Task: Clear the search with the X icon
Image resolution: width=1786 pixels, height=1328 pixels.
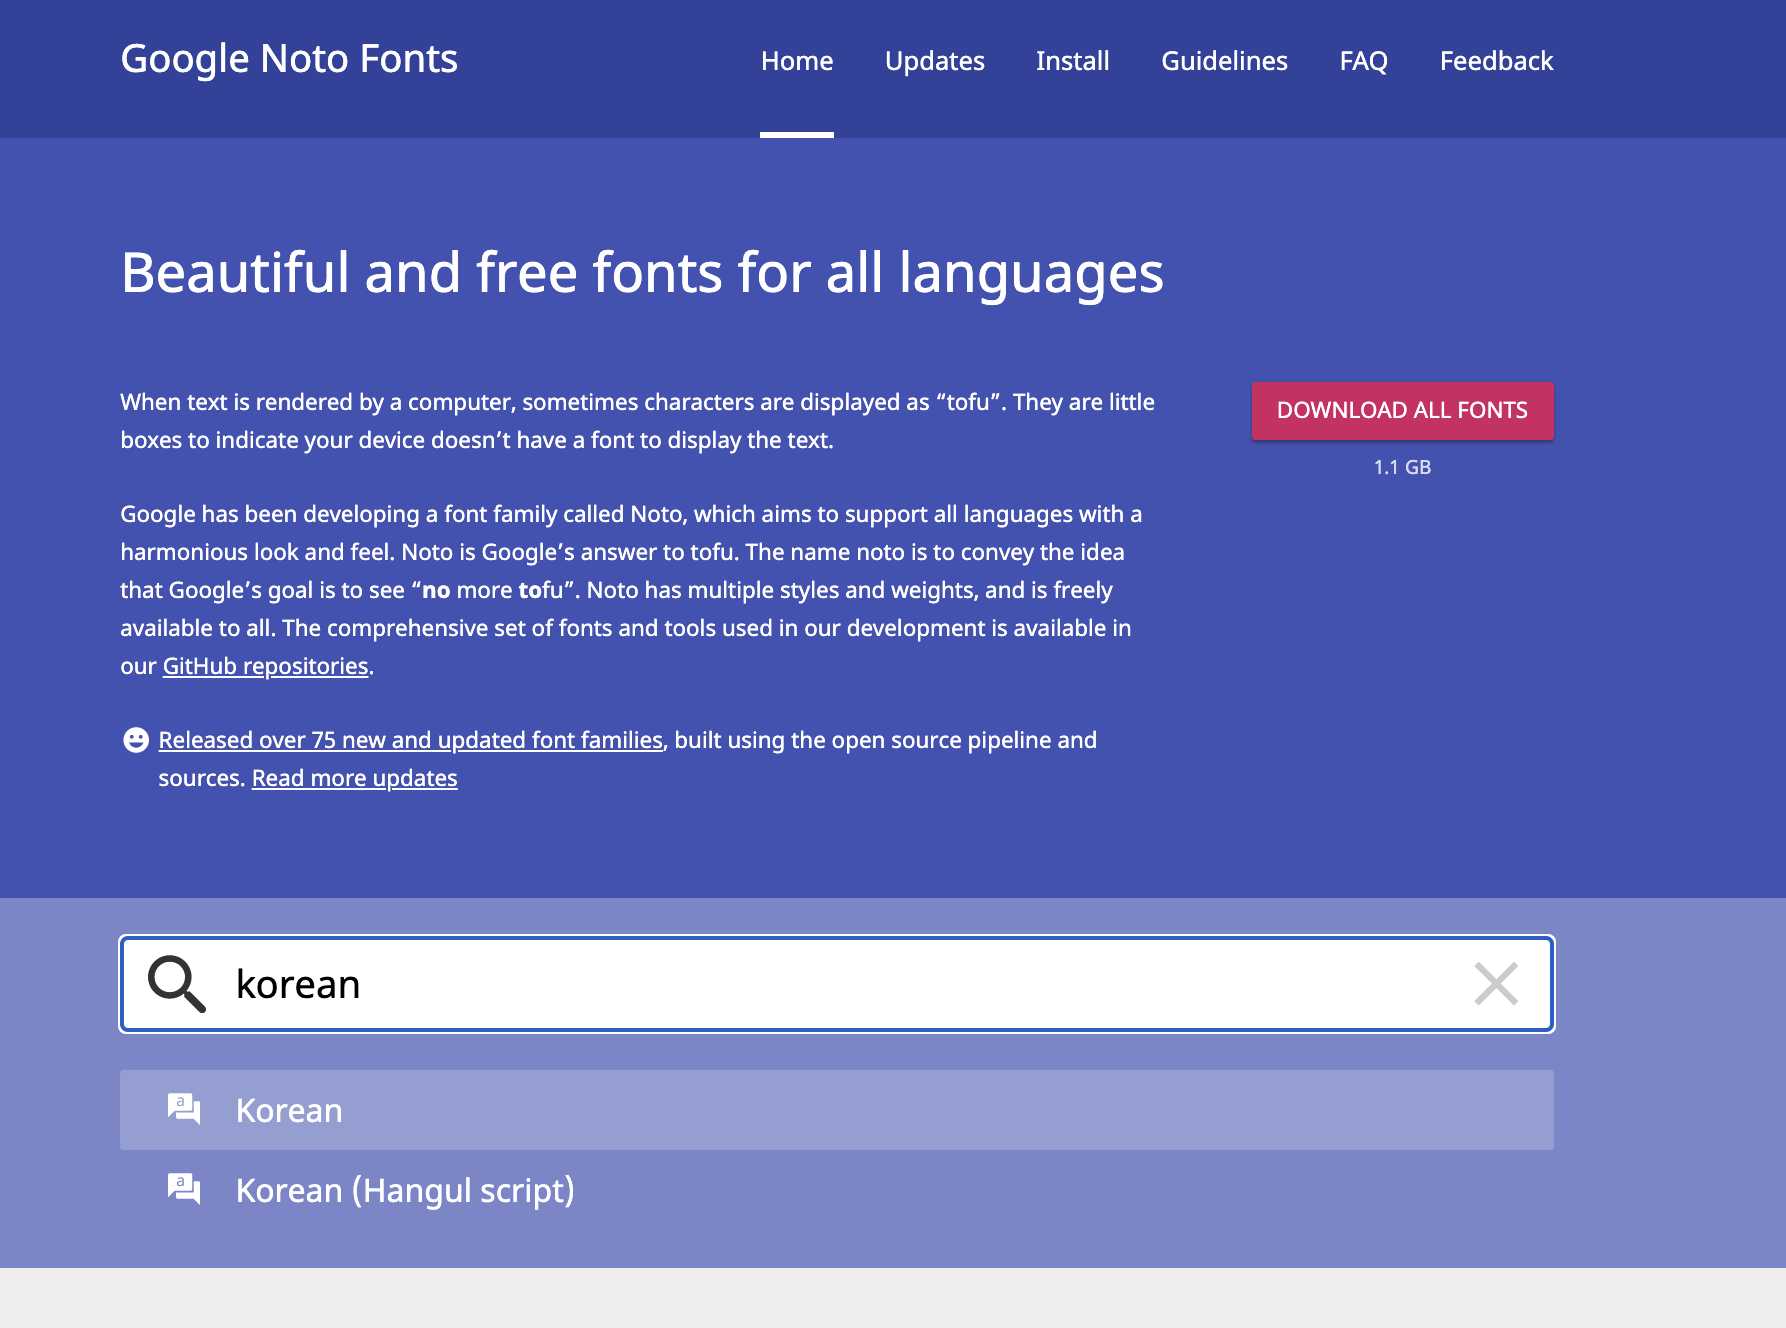Action: pyautogui.click(x=1496, y=984)
